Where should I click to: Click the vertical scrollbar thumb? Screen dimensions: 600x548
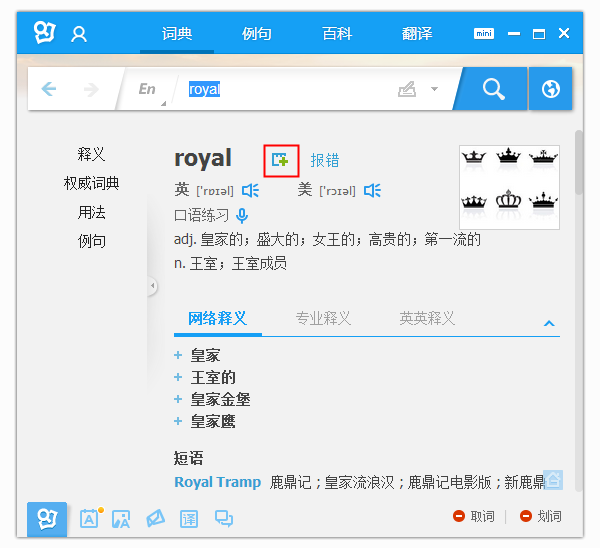[x=579, y=163]
